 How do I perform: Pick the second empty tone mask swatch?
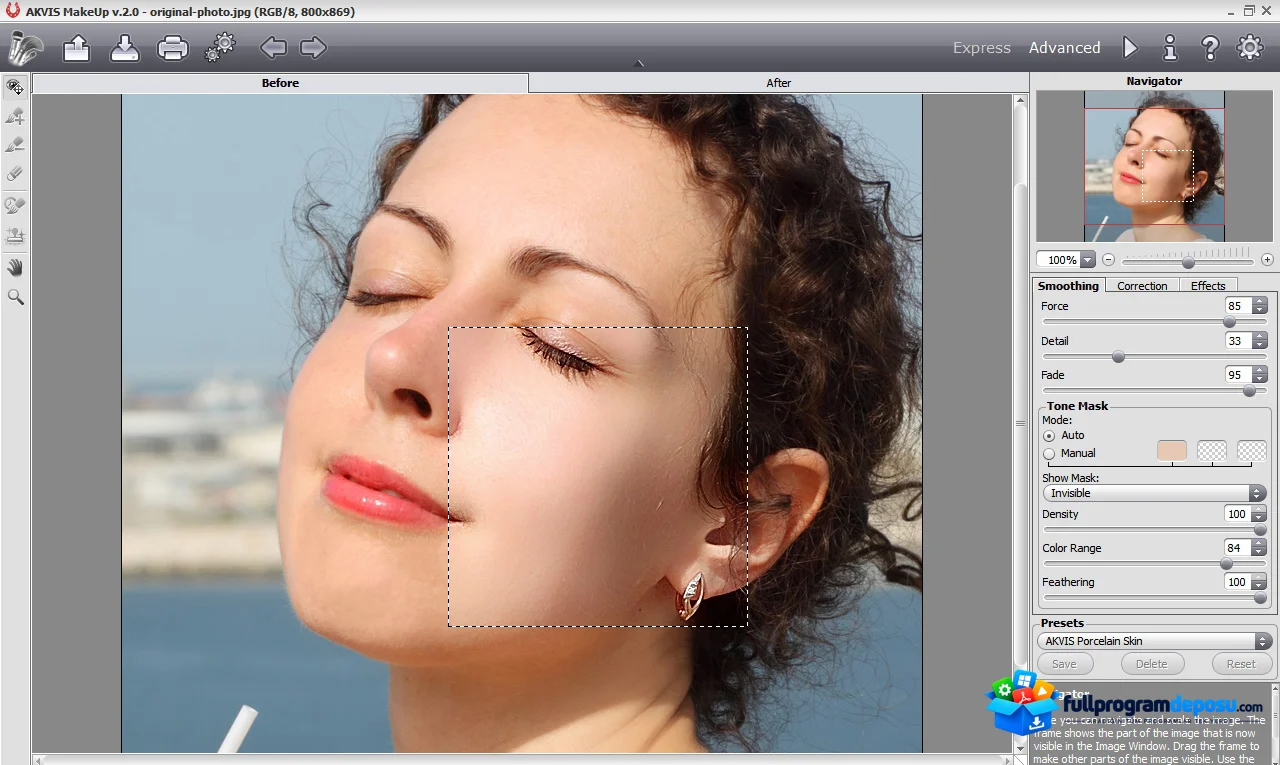[x=1212, y=451]
